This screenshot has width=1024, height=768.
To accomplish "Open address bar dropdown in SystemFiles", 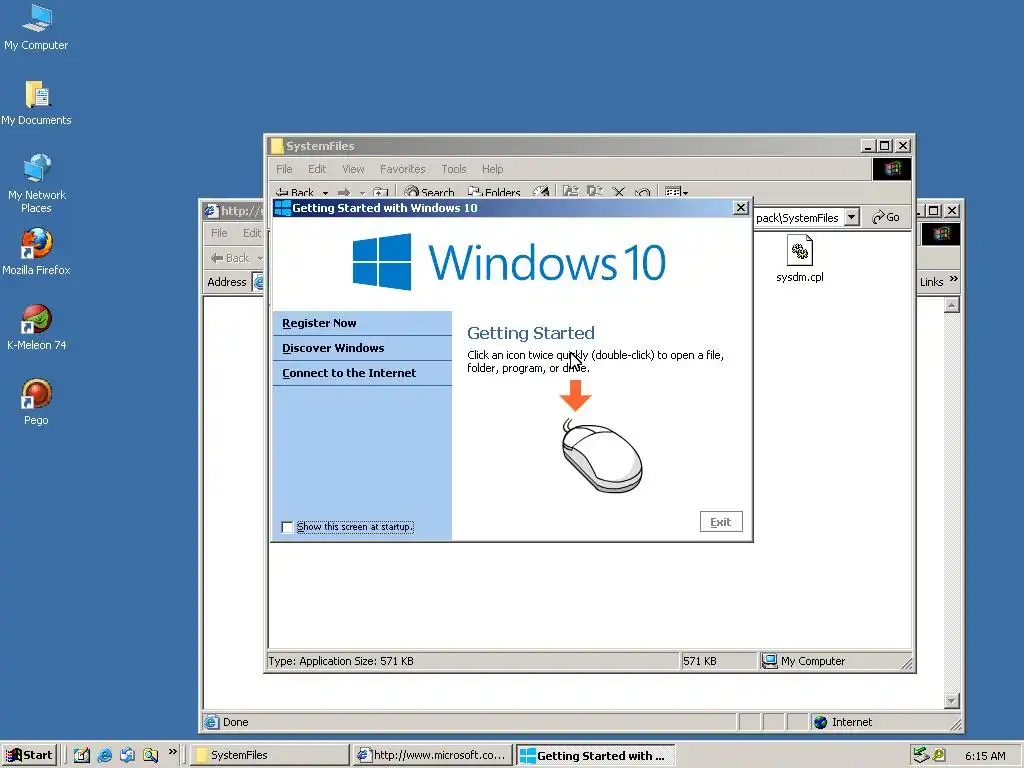I will coord(852,217).
